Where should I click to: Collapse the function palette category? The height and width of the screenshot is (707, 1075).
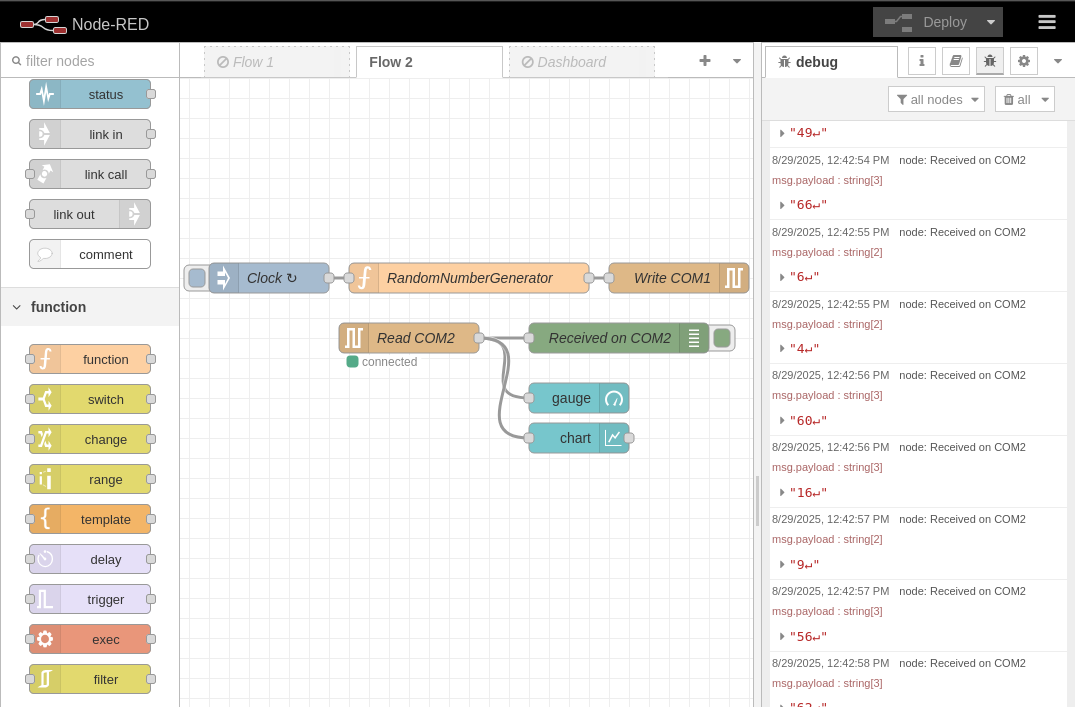pos(17,307)
